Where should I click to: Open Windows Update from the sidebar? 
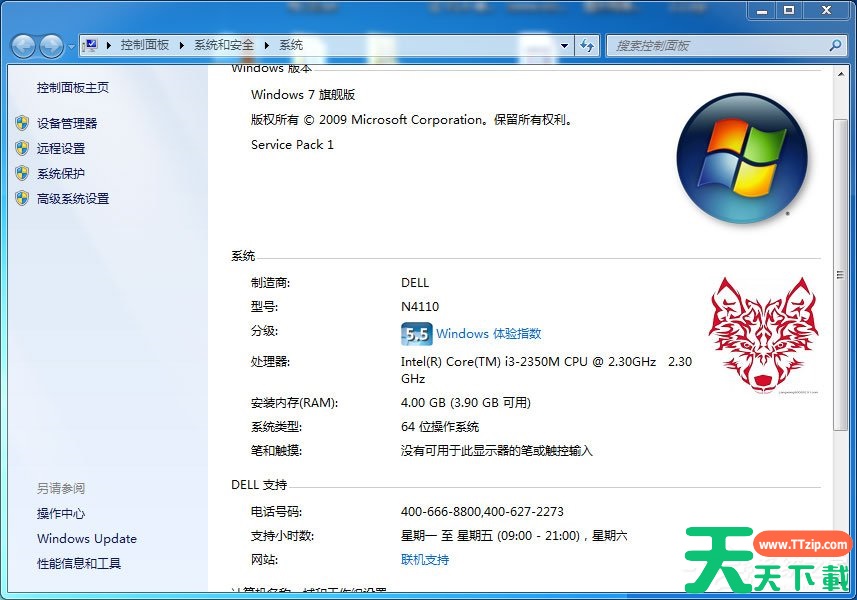point(87,538)
